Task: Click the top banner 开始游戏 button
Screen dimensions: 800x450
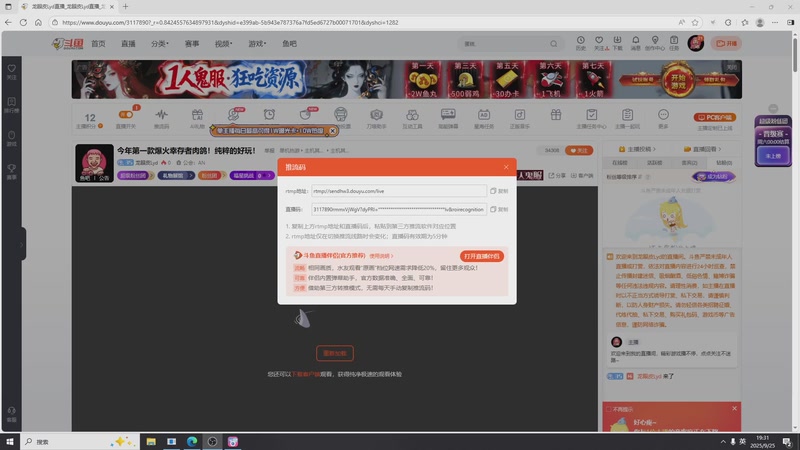Action: (x=678, y=80)
